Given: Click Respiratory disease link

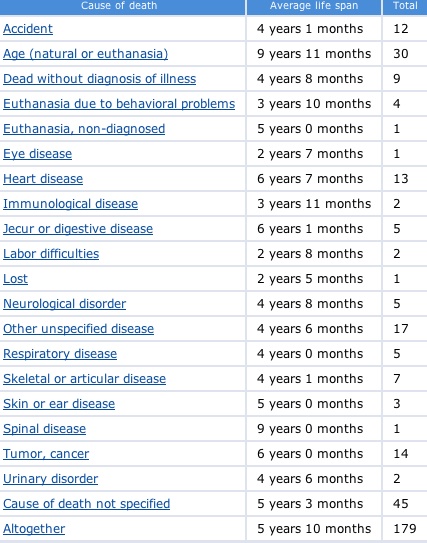Looking at the screenshot, I should [x=60, y=354].
